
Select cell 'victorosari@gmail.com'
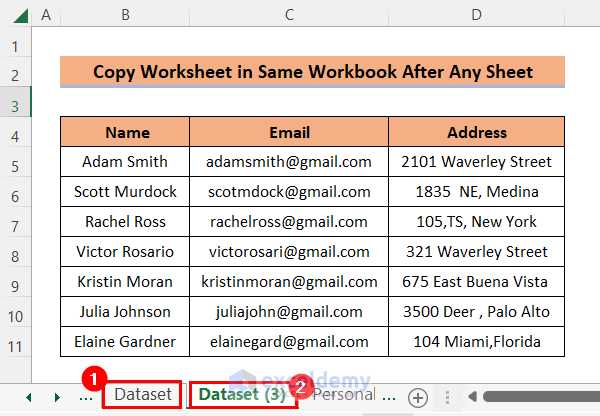(289, 251)
